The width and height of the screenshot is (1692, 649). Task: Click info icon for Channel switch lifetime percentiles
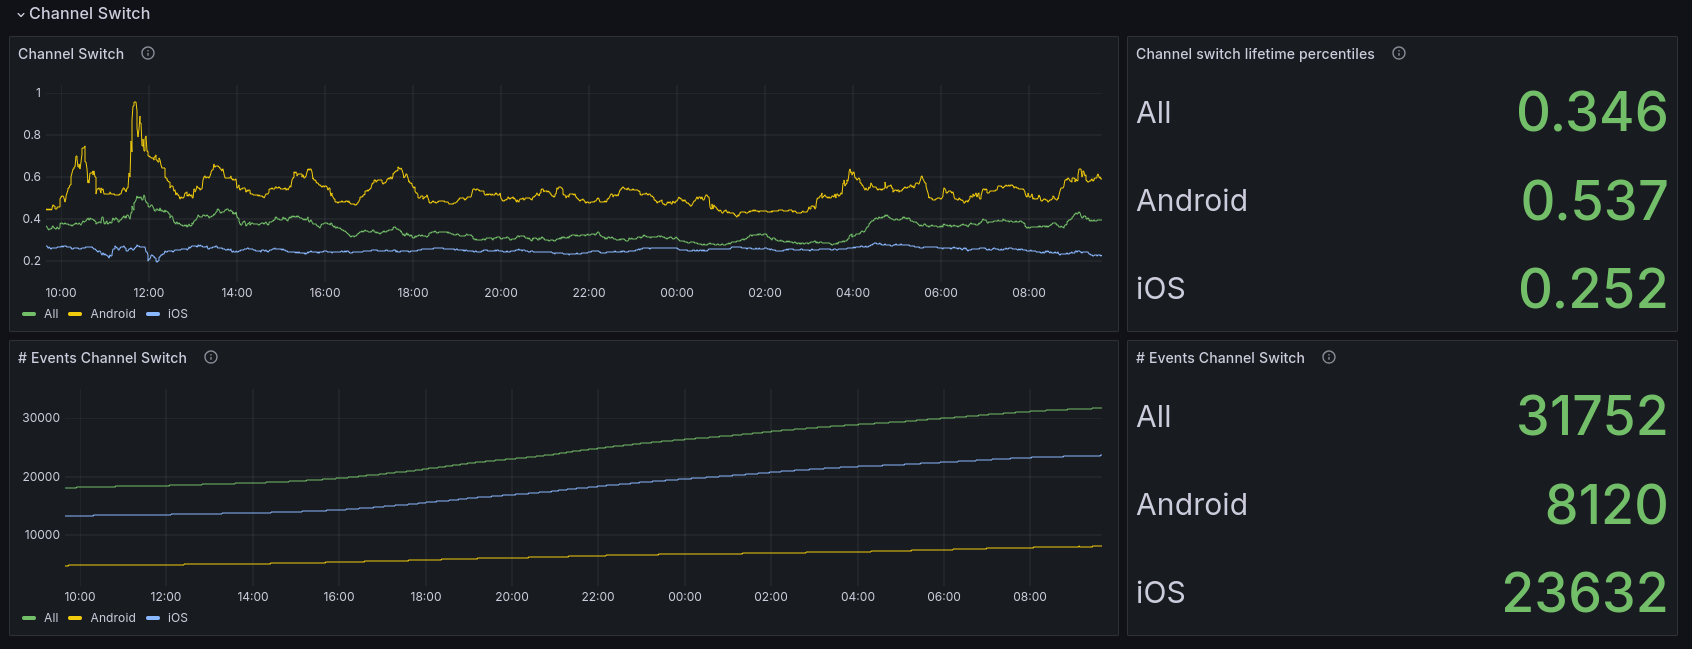tap(1399, 53)
